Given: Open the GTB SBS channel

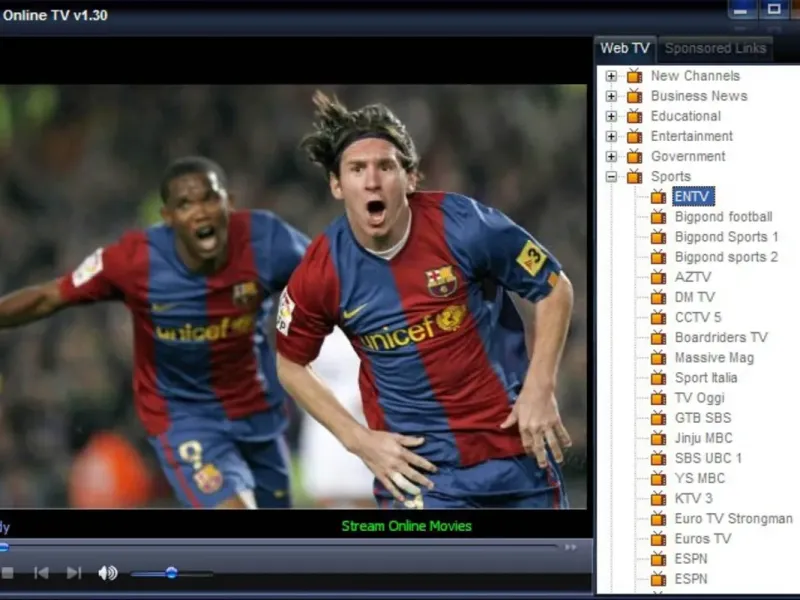Looking at the screenshot, I should 703,418.
